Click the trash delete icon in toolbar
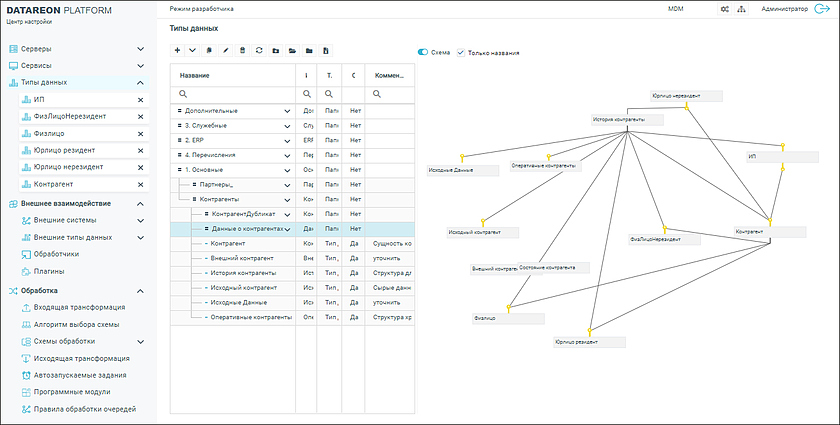This screenshot has width=840, height=425. 242,50
